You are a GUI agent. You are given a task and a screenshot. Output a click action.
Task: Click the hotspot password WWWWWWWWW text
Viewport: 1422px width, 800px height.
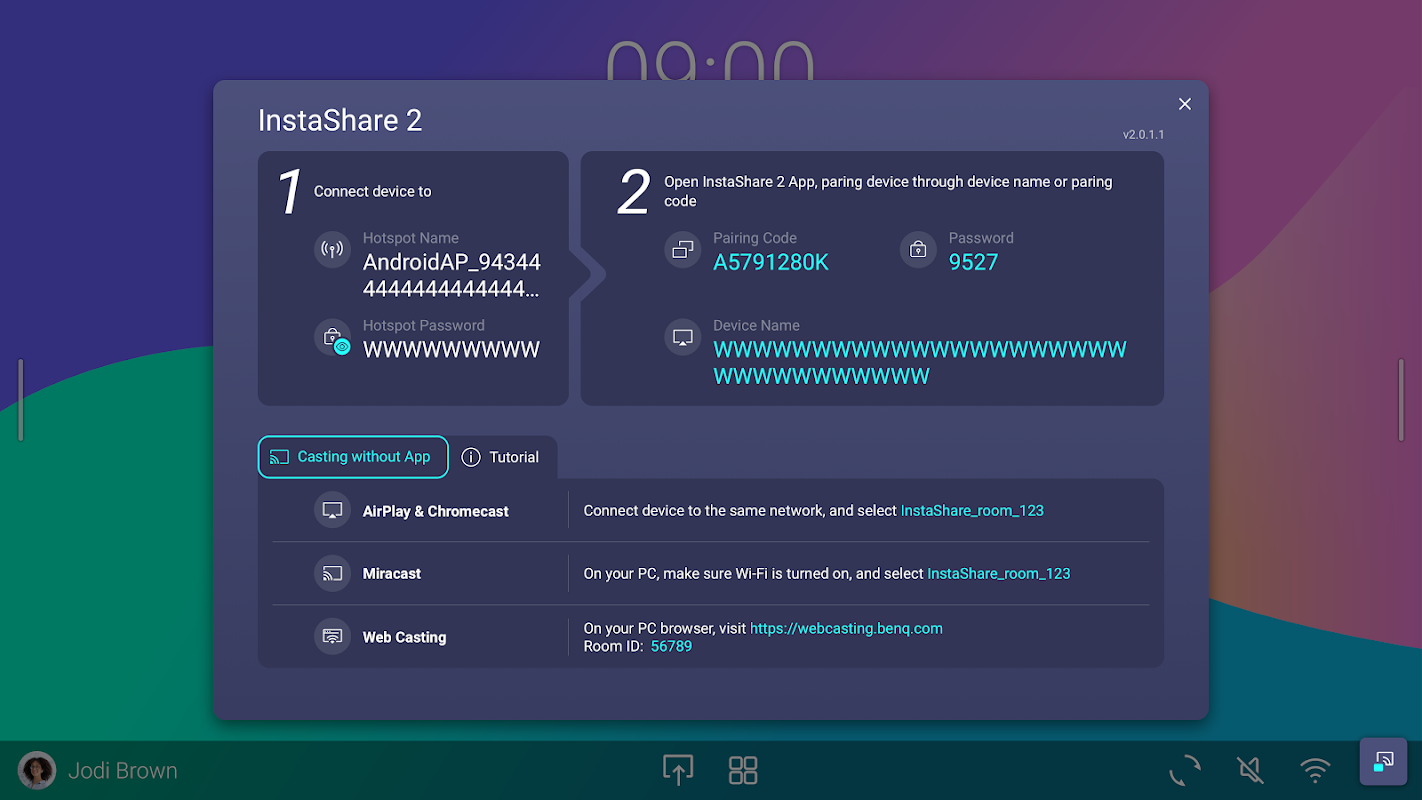pos(451,350)
